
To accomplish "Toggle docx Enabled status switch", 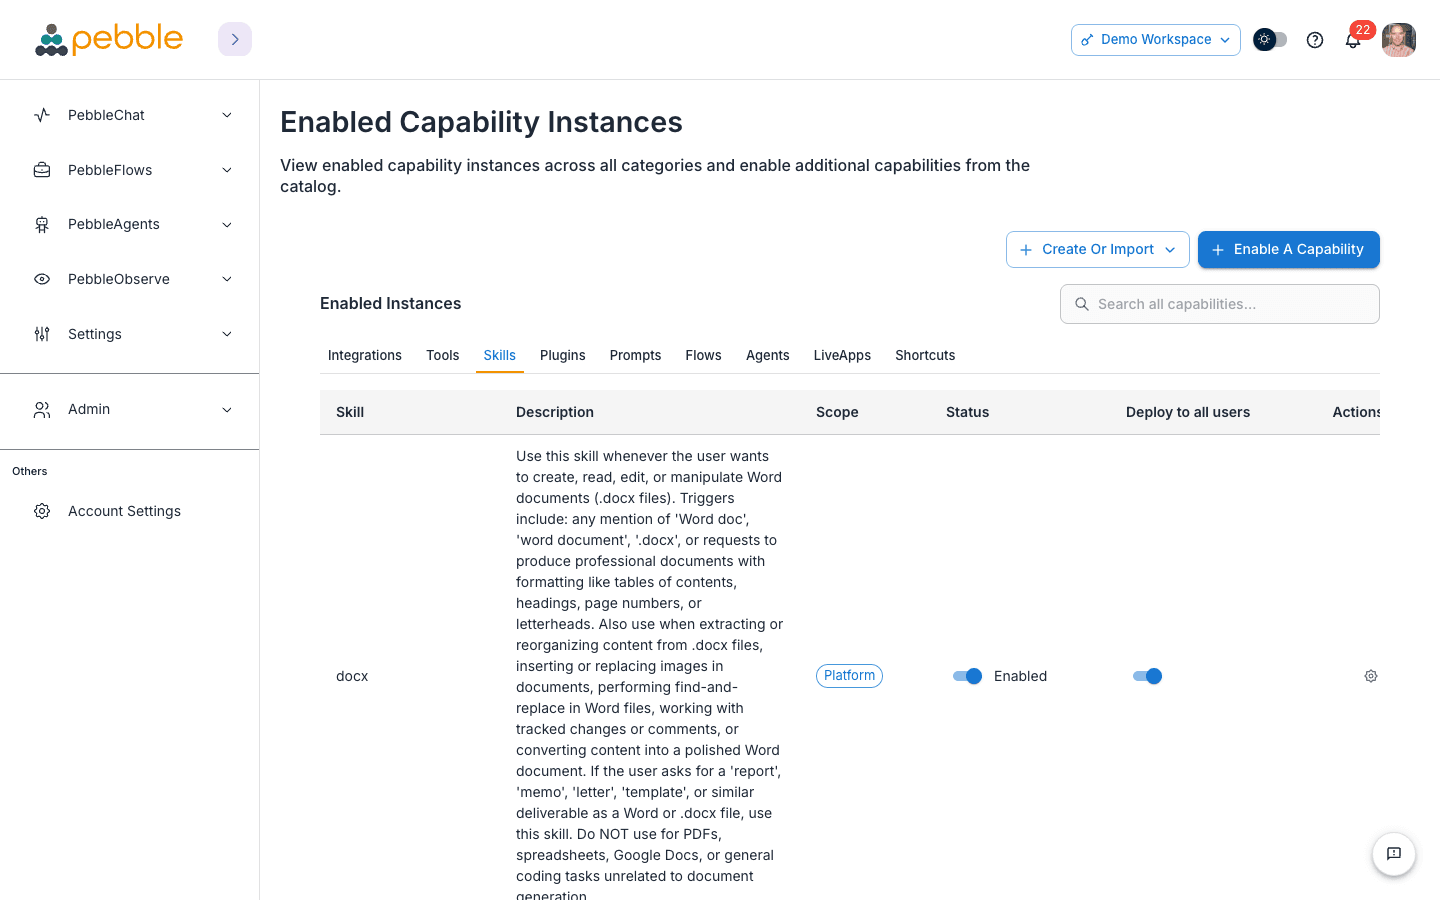I will click(967, 676).
